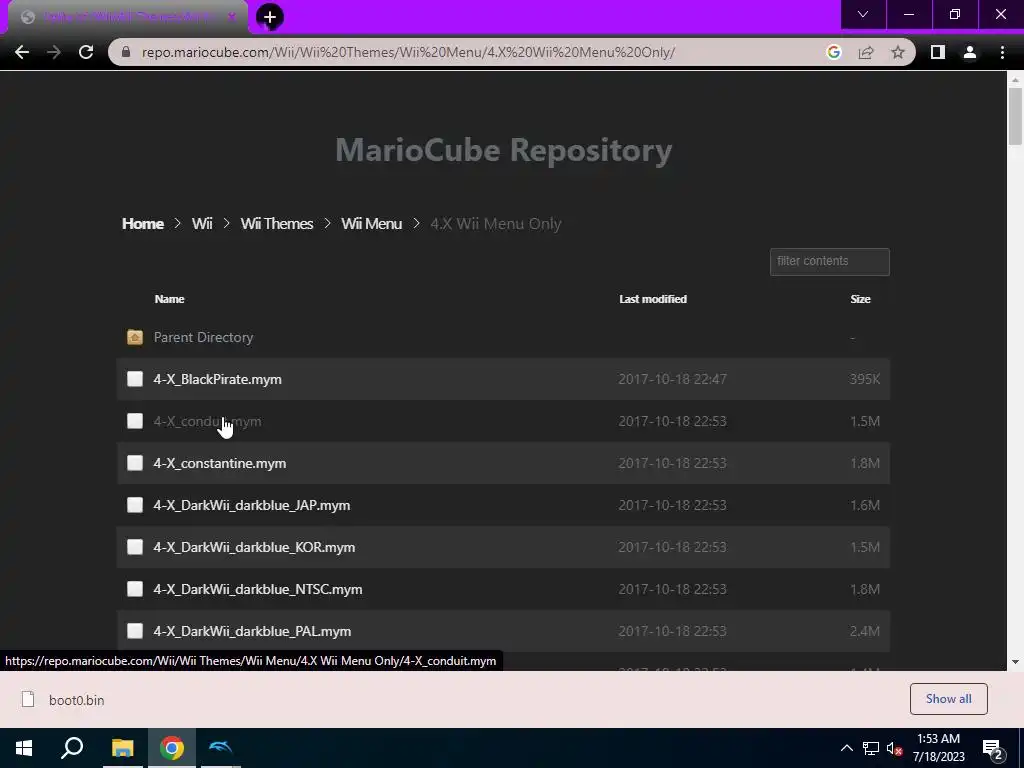This screenshot has width=1024, height=768.
Task: Click file icon for 4-X_DarkWii_darkblue_NTSC.mym
Action: tap(135, 589)
